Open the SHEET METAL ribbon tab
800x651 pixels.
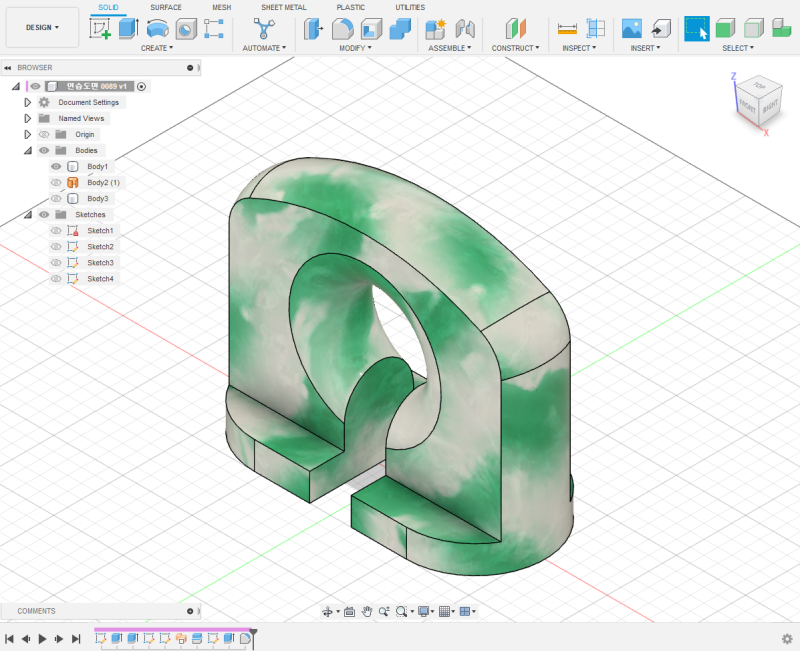[283, 8]
